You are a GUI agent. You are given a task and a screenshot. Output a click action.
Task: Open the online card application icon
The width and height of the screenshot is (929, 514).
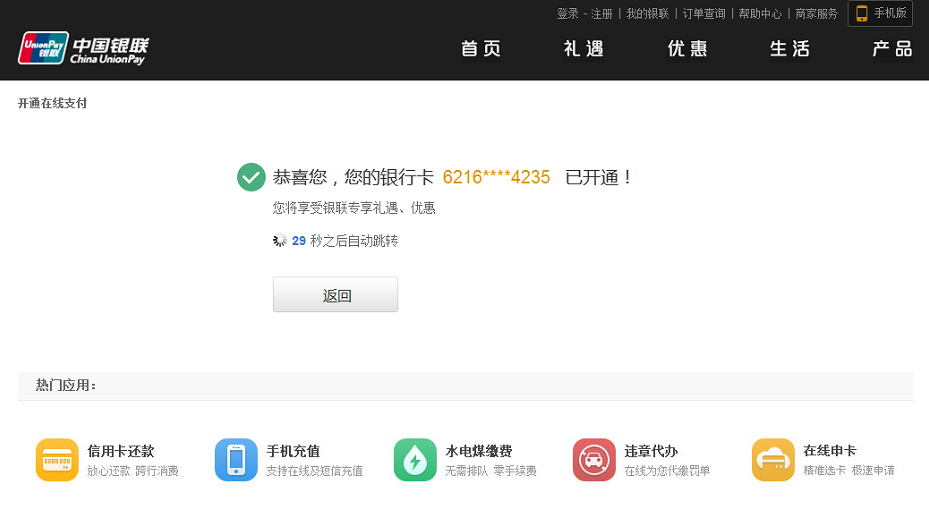pyautogui.click(x=773, y=460)
